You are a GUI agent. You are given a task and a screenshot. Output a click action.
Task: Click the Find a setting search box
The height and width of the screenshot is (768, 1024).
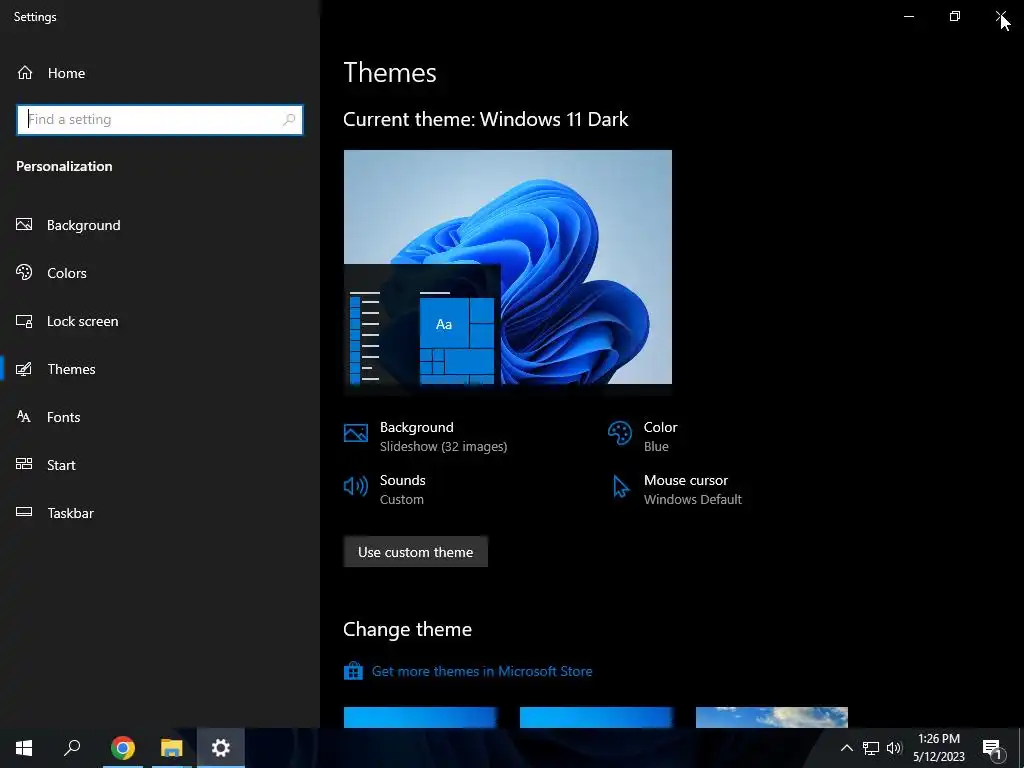pos(159,120)
